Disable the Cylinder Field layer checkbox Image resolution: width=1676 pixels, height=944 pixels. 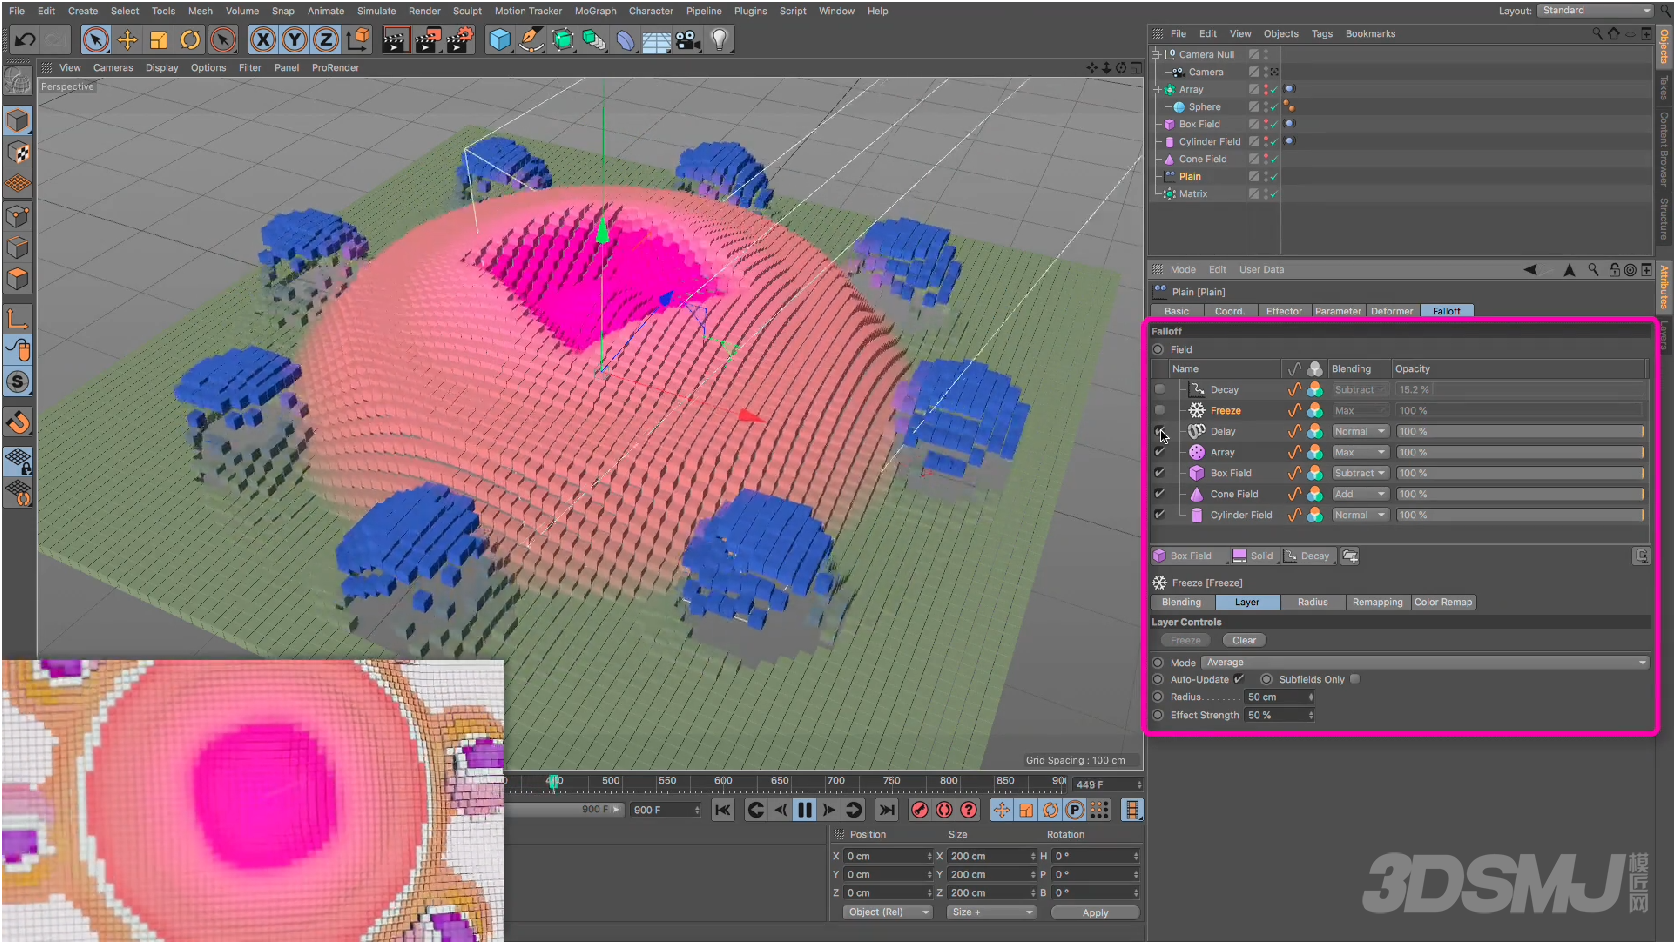(x=1160, y=515)
